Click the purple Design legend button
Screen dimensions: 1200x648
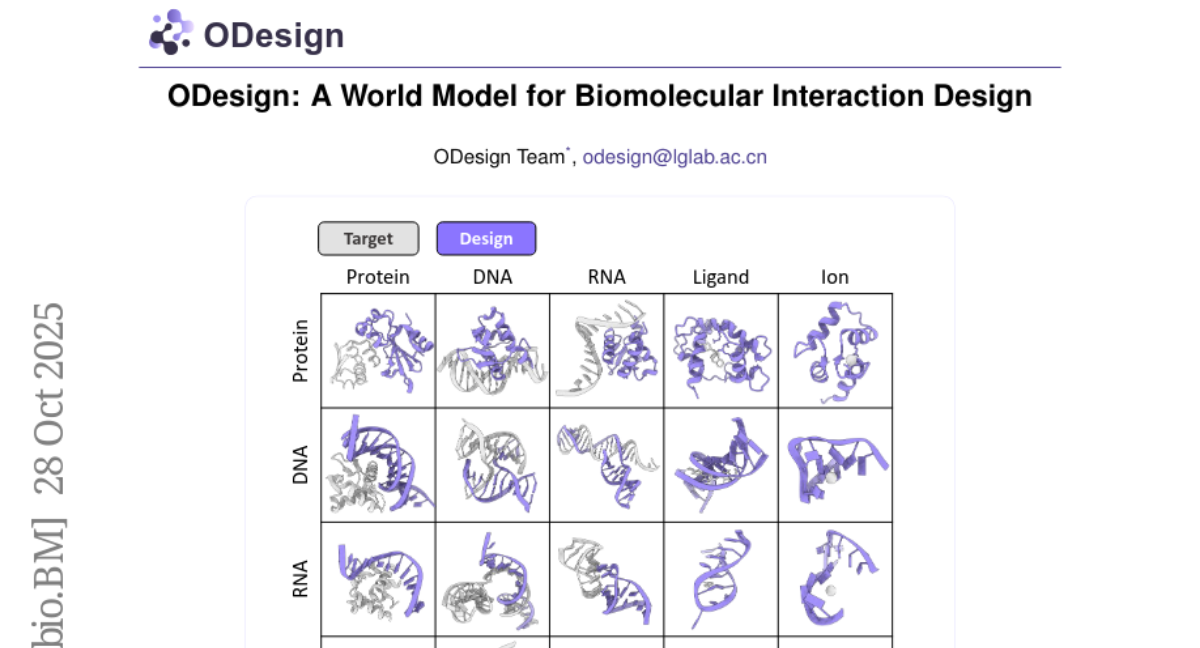[486, 239]
